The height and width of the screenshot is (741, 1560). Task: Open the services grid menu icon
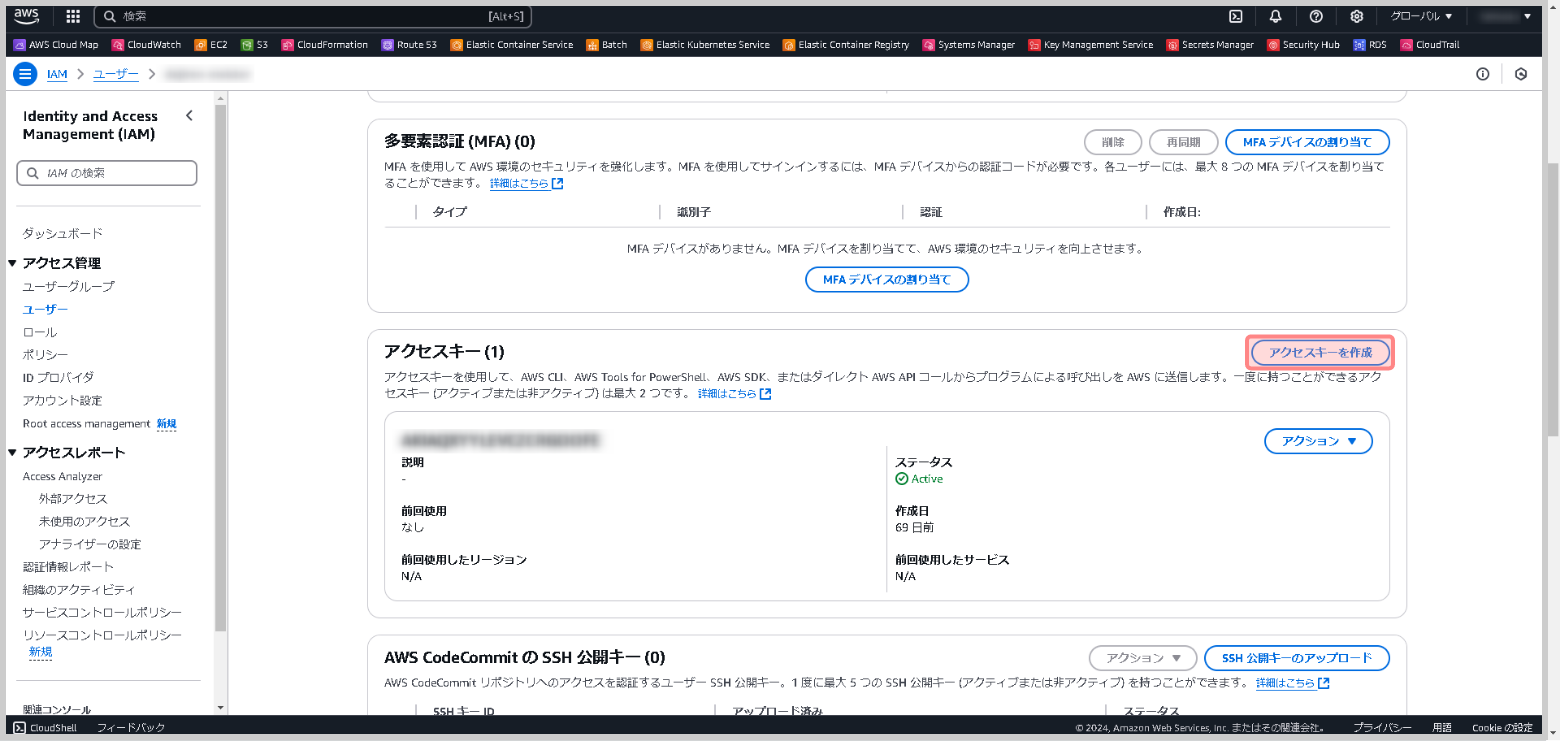(73, 16)
